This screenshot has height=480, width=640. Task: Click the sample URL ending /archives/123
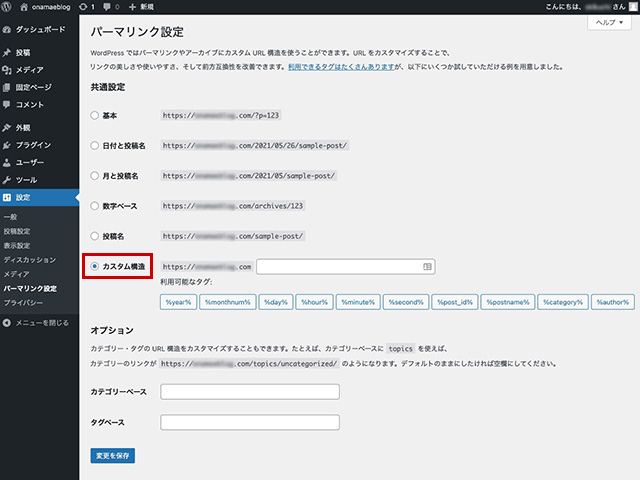(x=233, y=206)
